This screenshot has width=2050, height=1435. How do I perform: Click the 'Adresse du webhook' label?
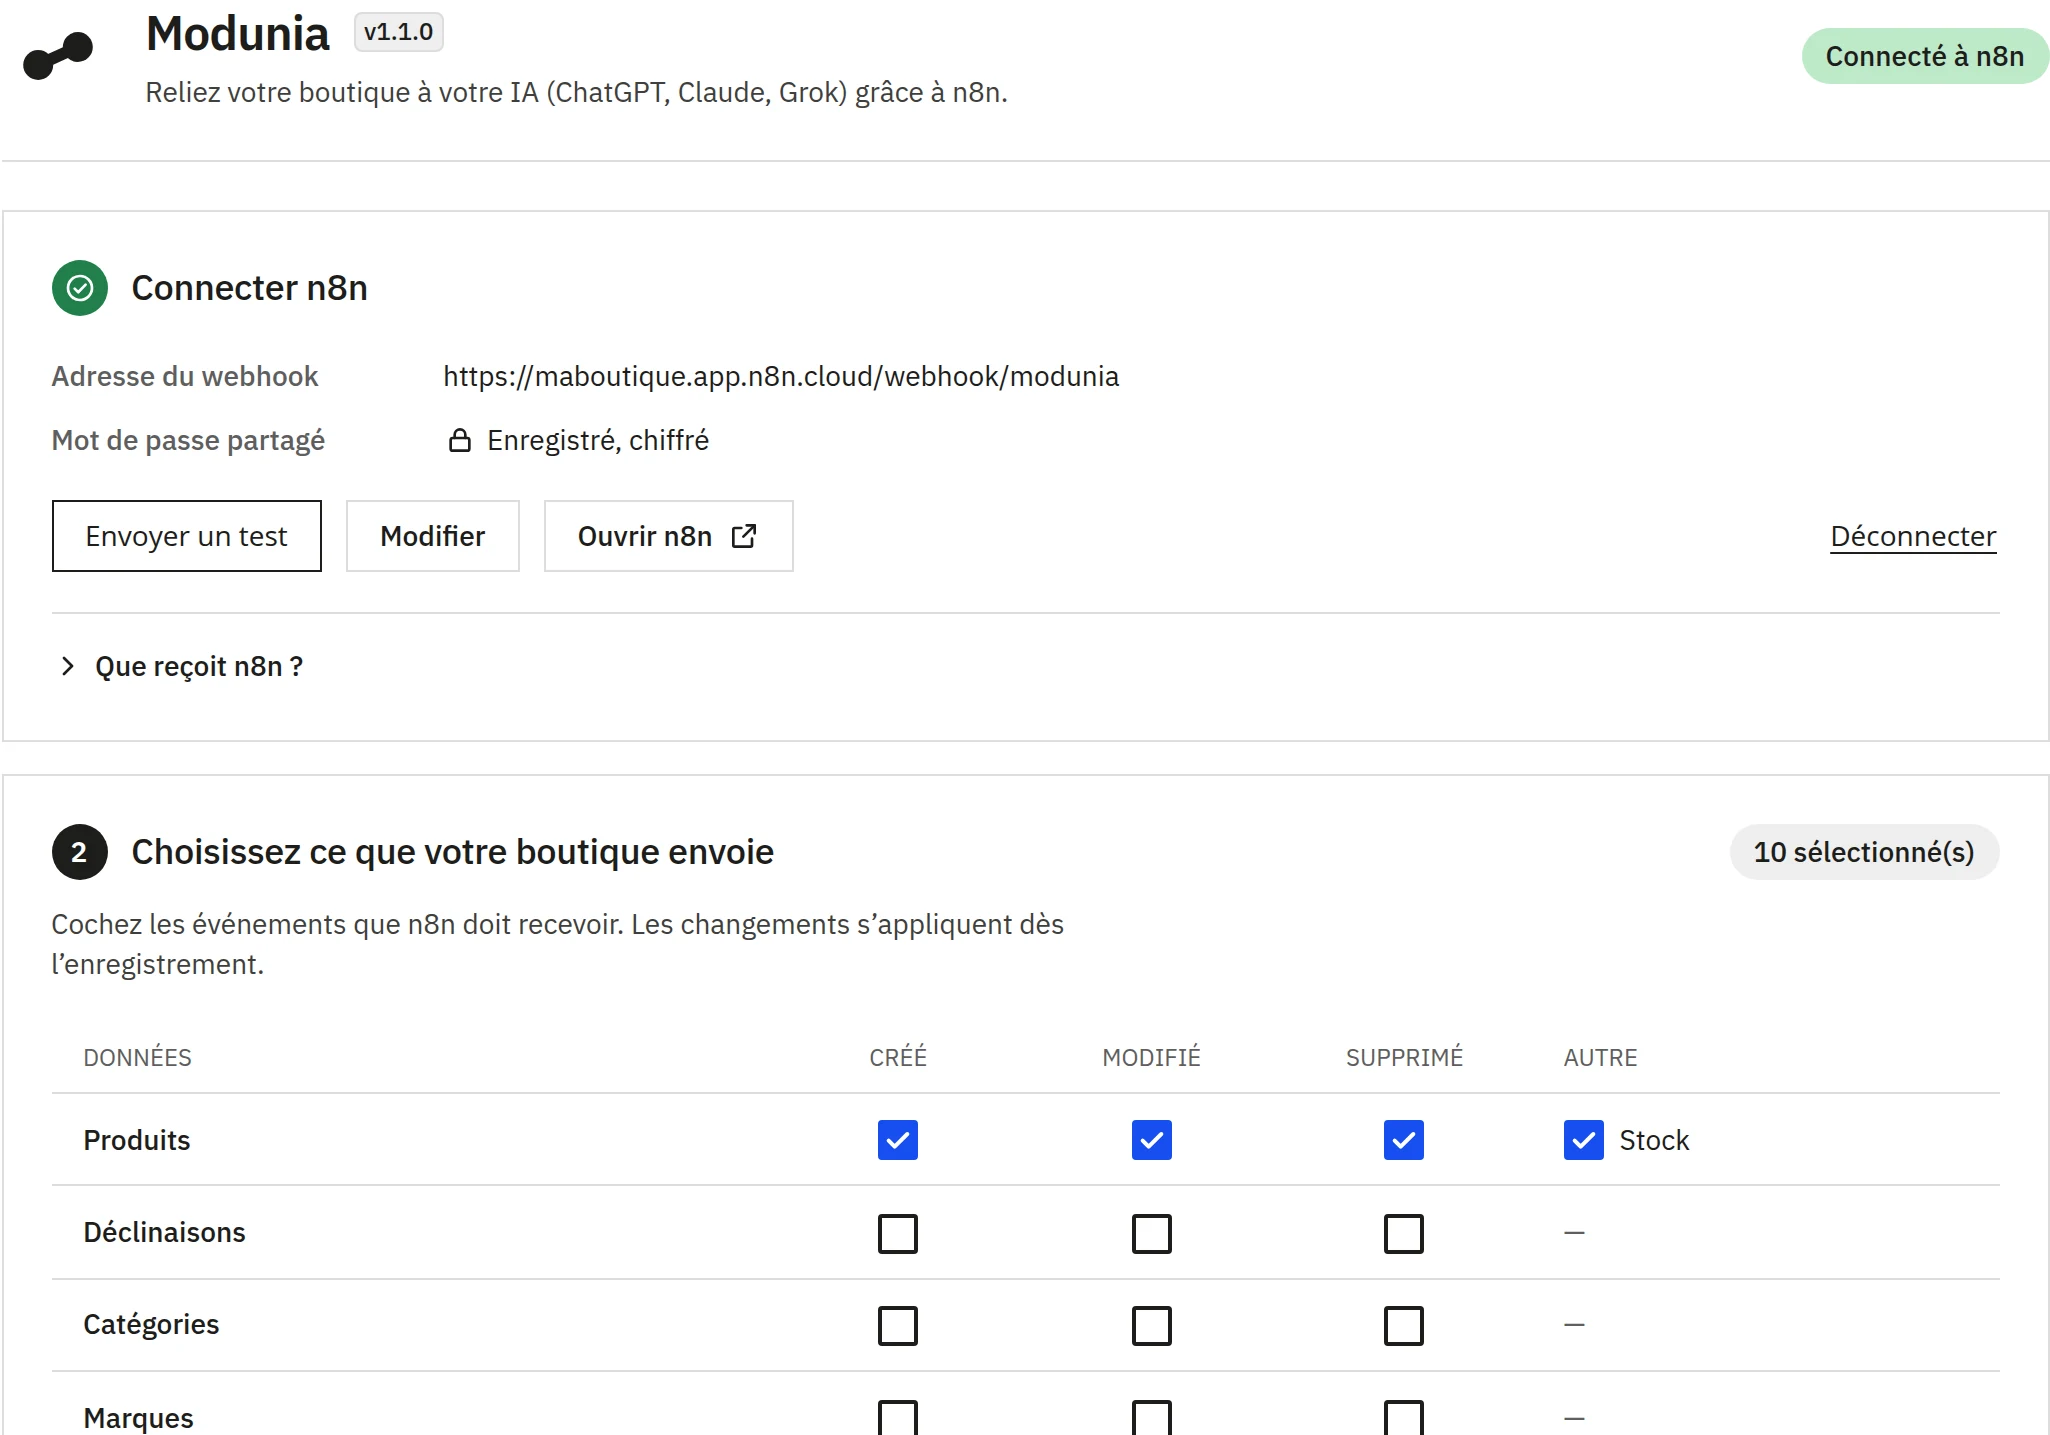(185, 376)
